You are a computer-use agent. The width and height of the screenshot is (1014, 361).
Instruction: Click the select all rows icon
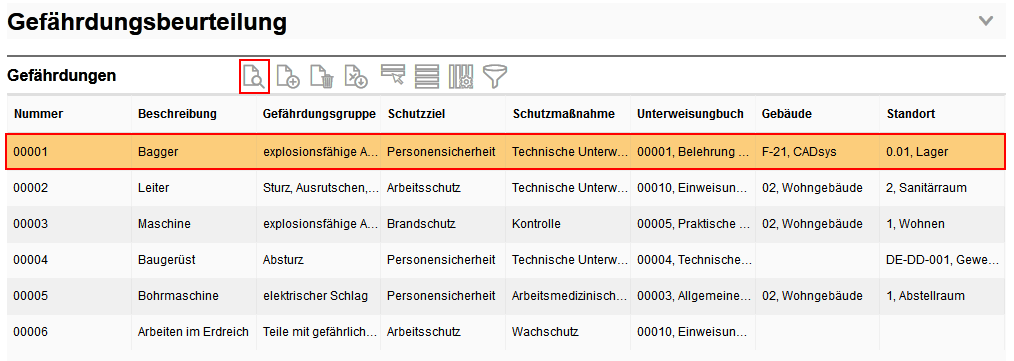pos(427,76)
